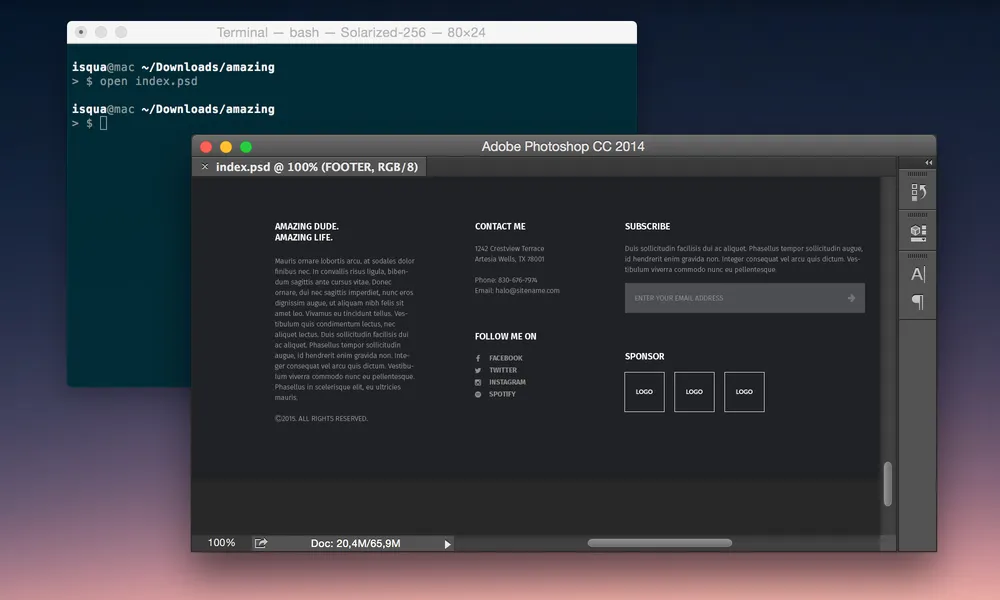Click the email field submit arrow
1000x600 pixels.
[851, 298]
